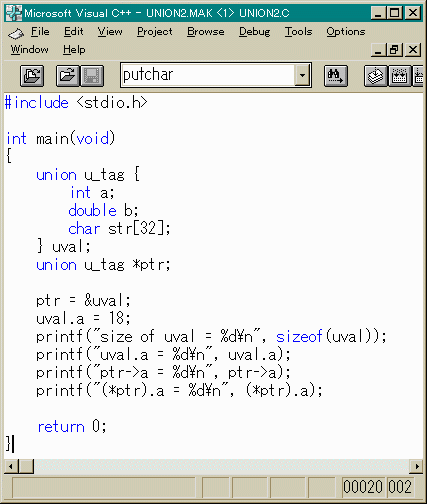Open the Options menu
The height and width of the screenshot is (504, 427).
tap(346, 31)
